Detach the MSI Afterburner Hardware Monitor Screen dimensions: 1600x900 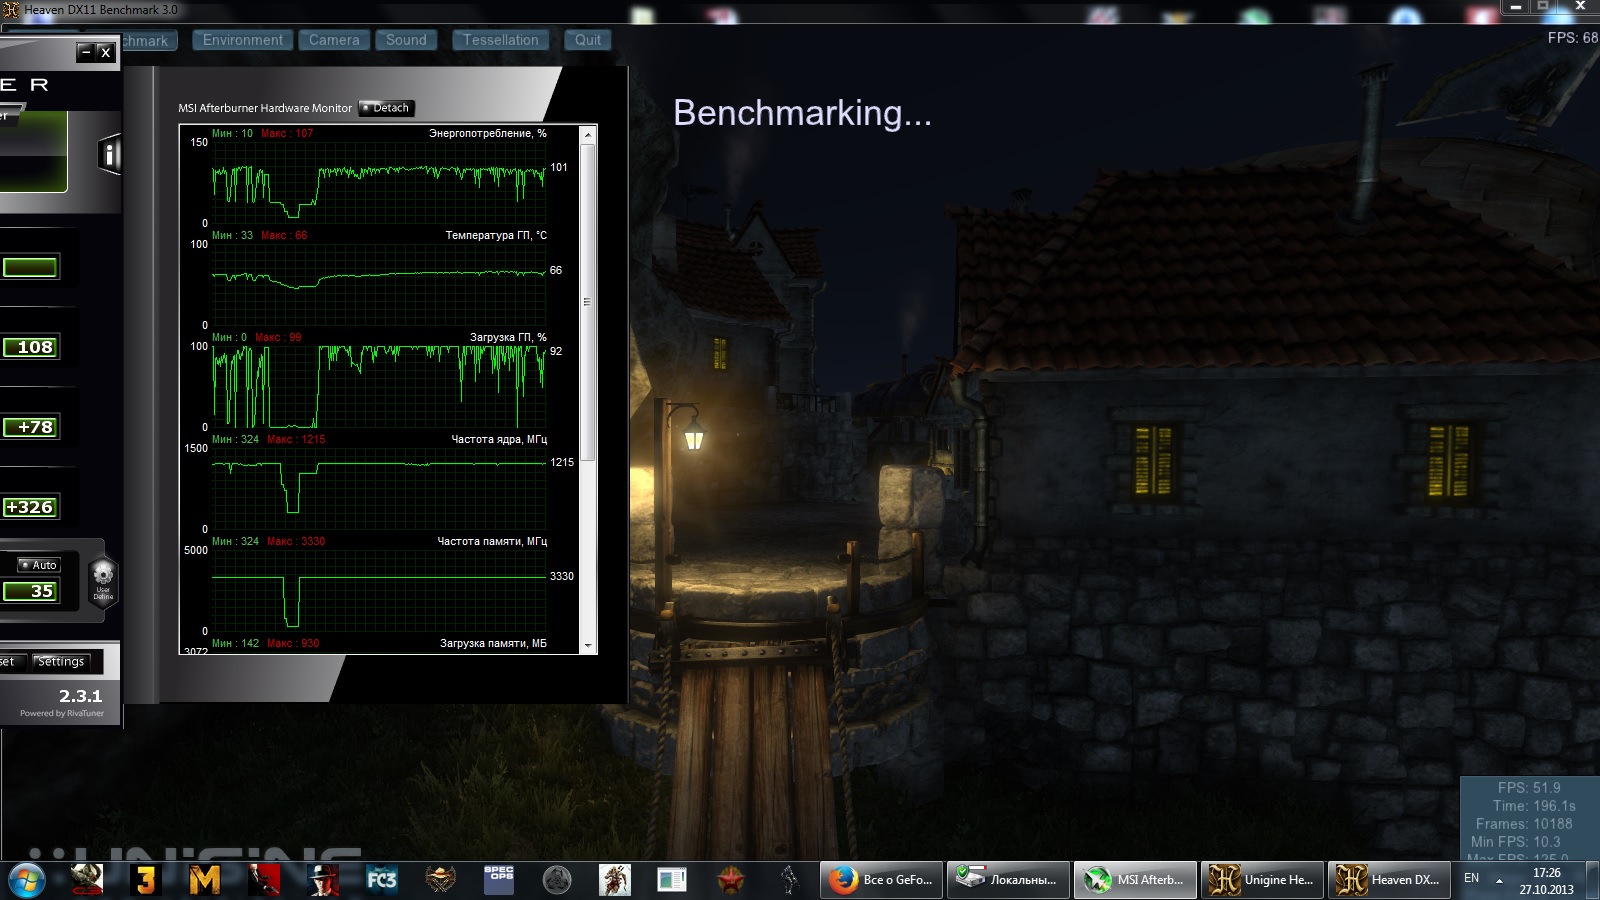pos(386,108)
